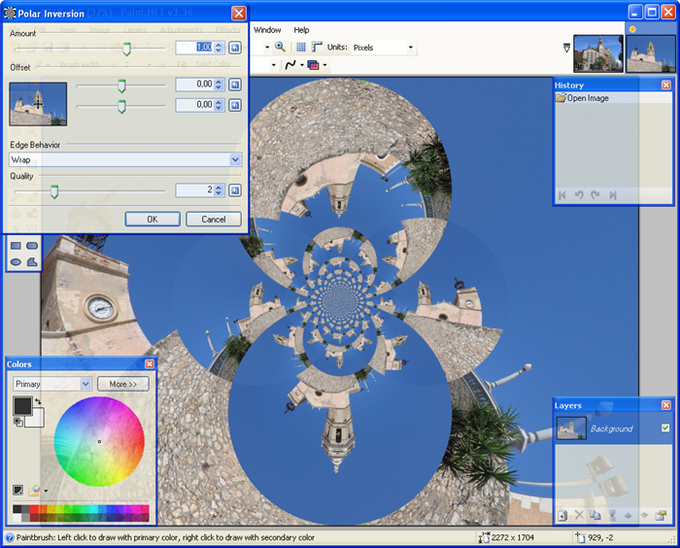
Task: Reset colors to black and white
Action: click(x=18, y=422)
